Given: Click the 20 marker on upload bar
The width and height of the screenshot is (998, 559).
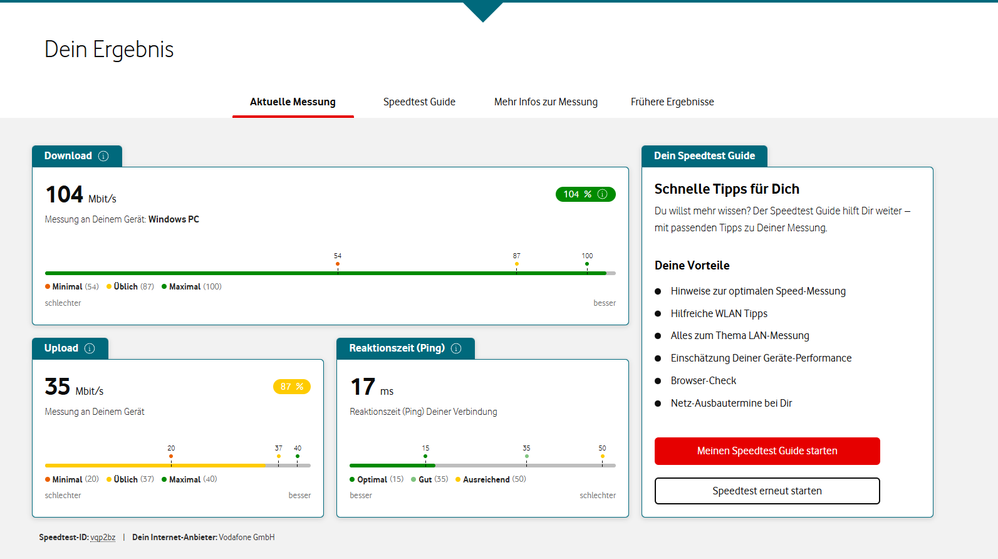Looking at the screenshot, I should click(171, 455).
